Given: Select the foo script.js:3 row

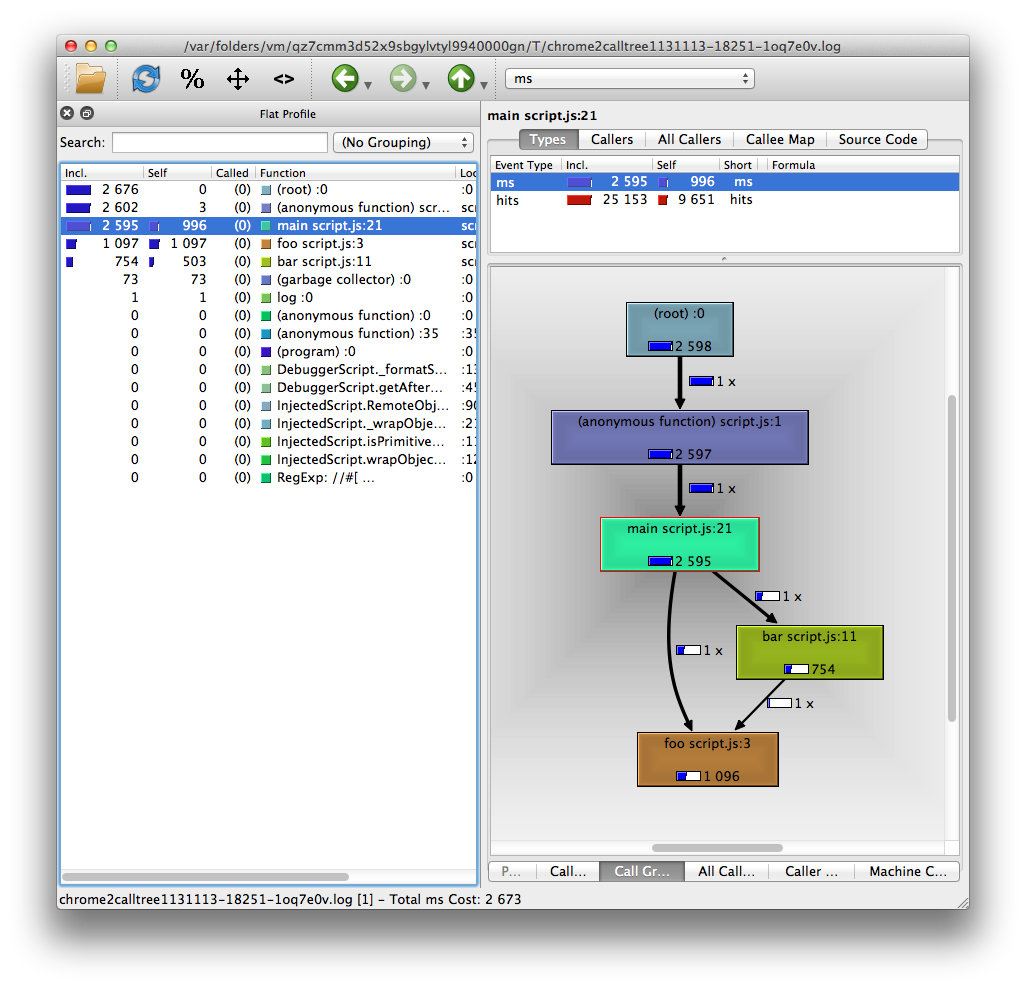Looking at the screenshot, I should click(268, 243).
